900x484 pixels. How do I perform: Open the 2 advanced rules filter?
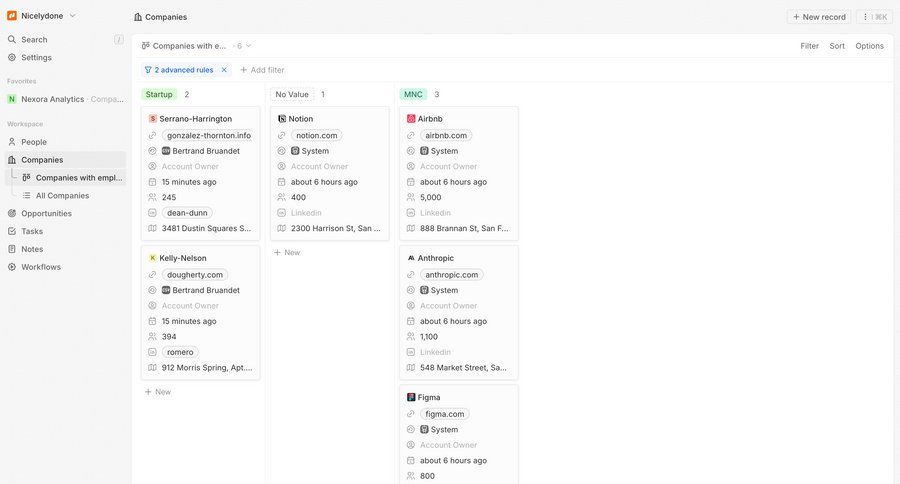pyautogui.click(x=179, y=70)
